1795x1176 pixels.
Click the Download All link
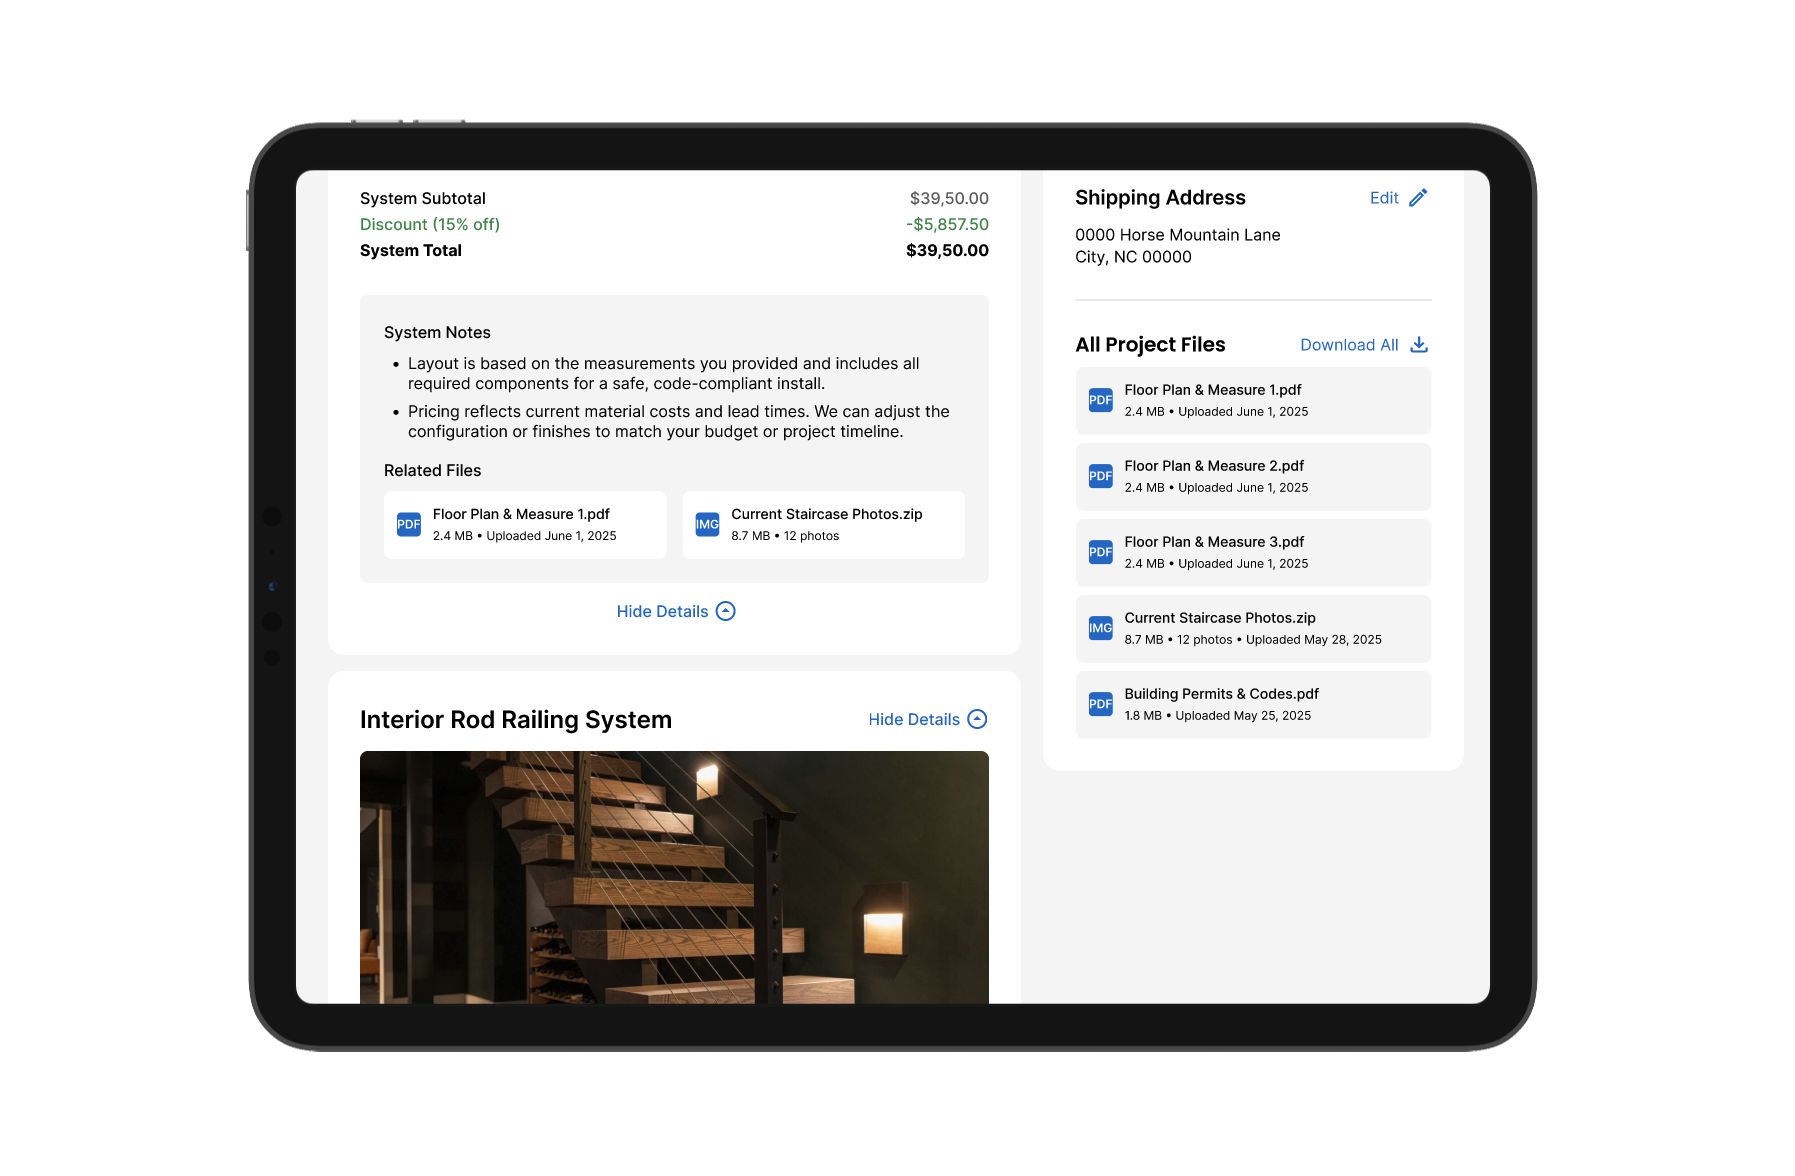tap(1349, 345)
